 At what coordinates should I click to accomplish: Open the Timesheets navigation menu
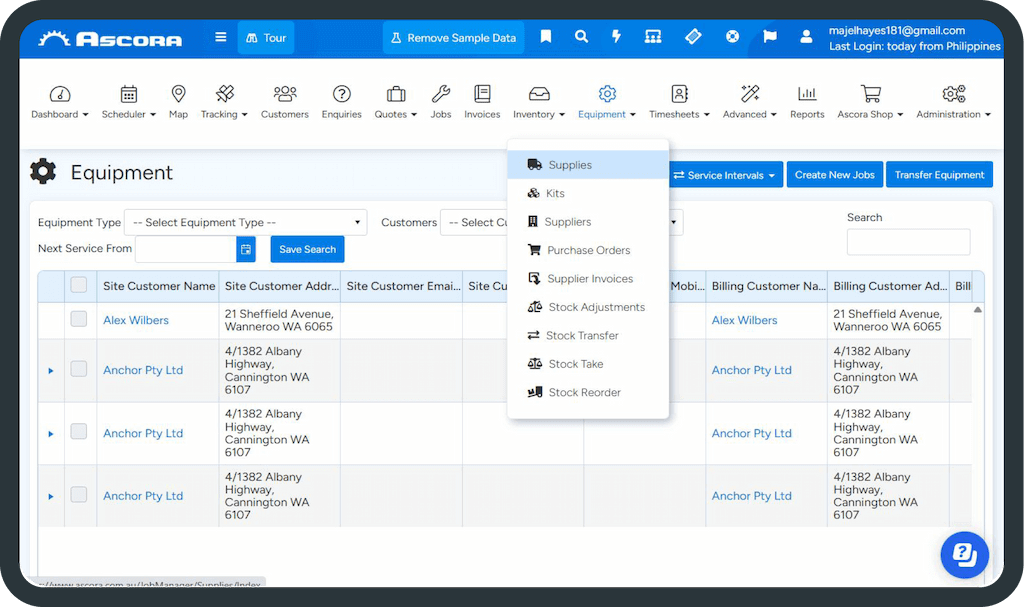click(679, 101)
